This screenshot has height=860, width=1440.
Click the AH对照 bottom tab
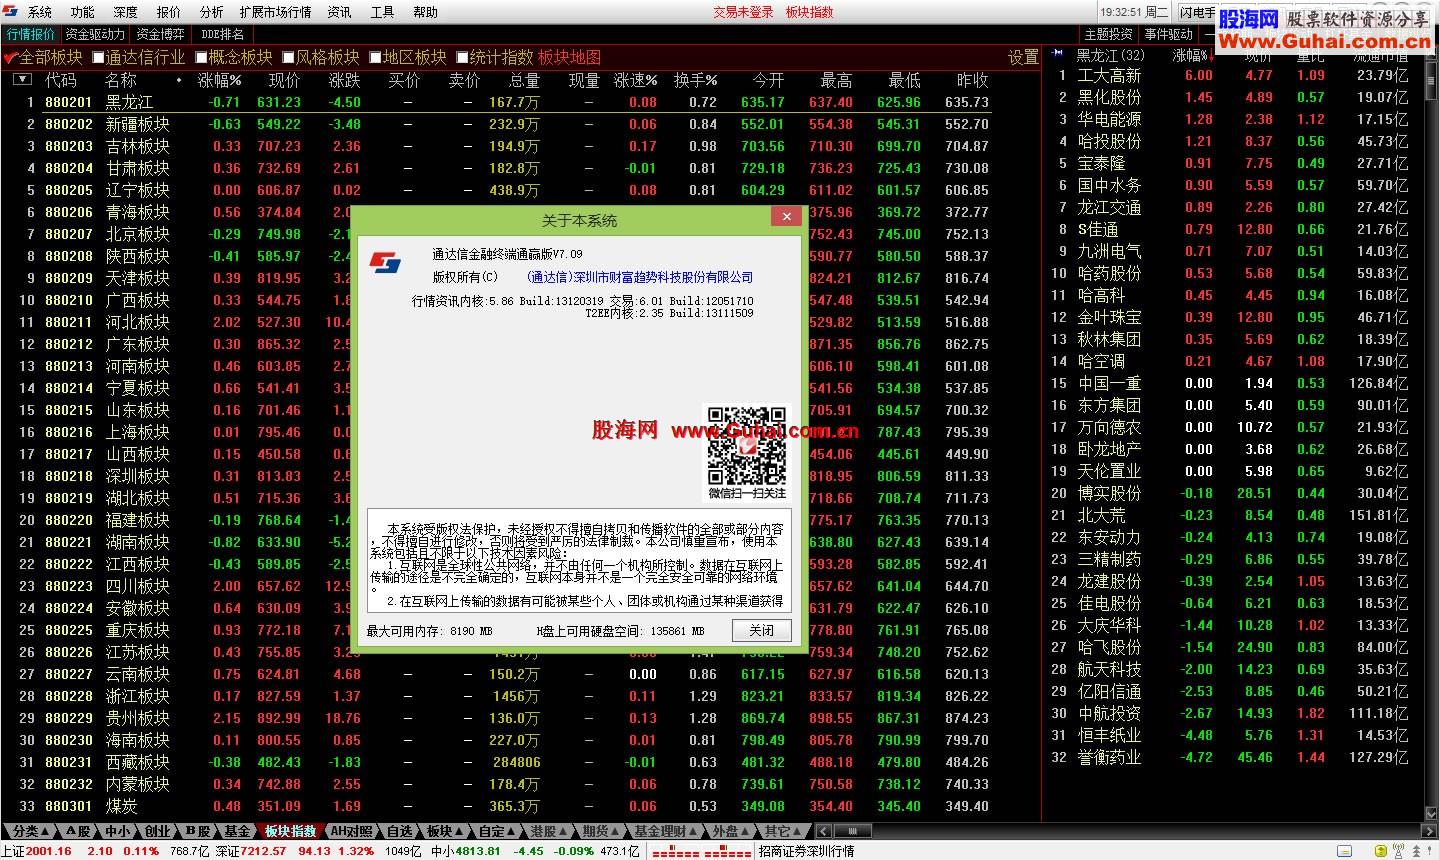tap(352, 831)
